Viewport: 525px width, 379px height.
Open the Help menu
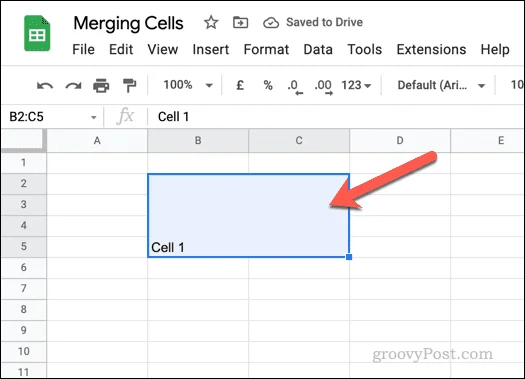pos(495,50)
